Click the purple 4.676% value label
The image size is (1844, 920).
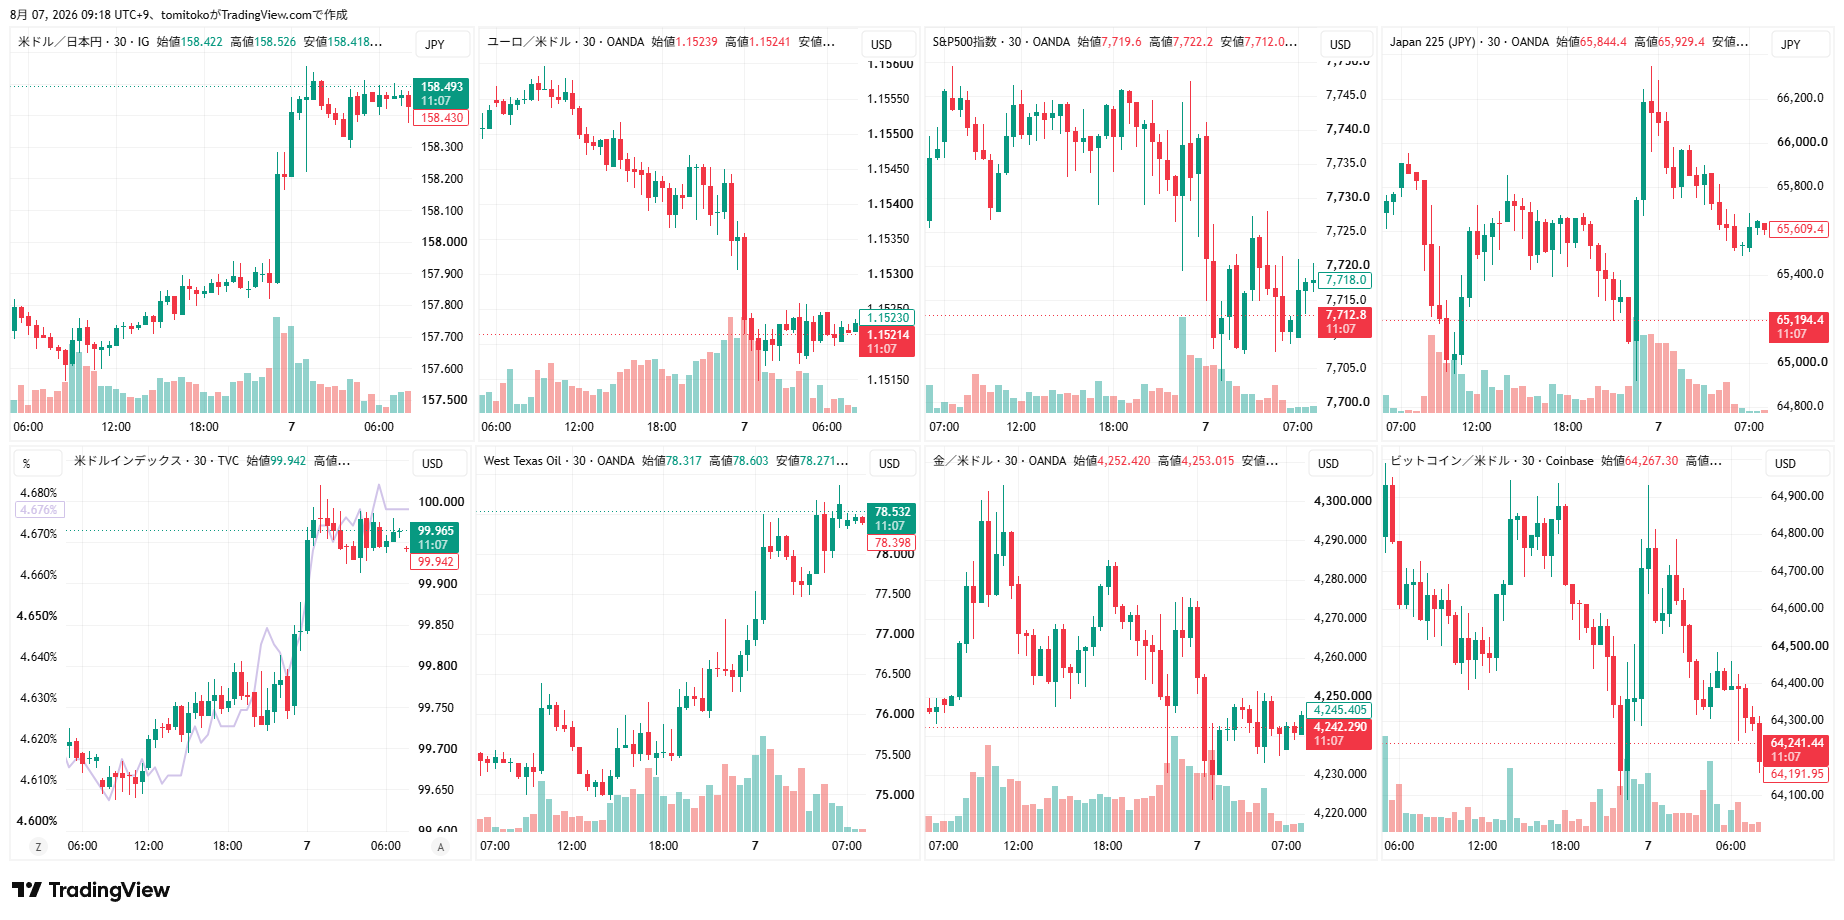click(40, 510)
